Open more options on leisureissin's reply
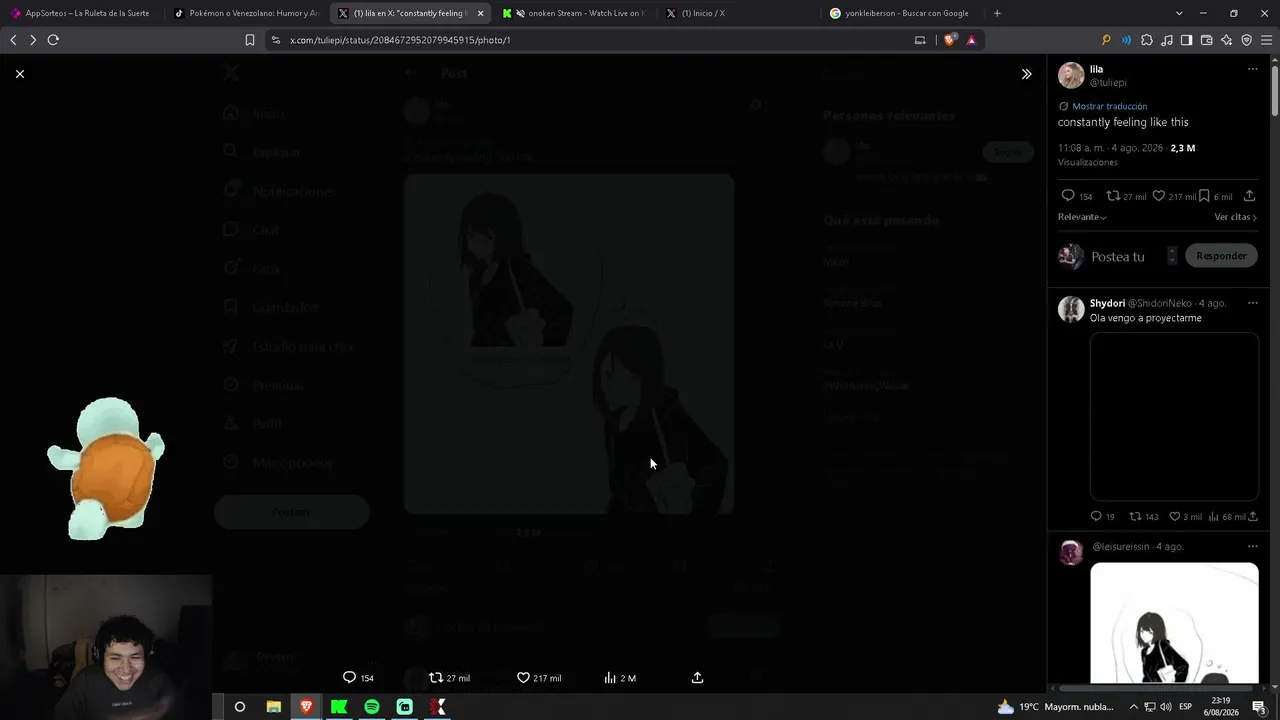 [1252, 547]
